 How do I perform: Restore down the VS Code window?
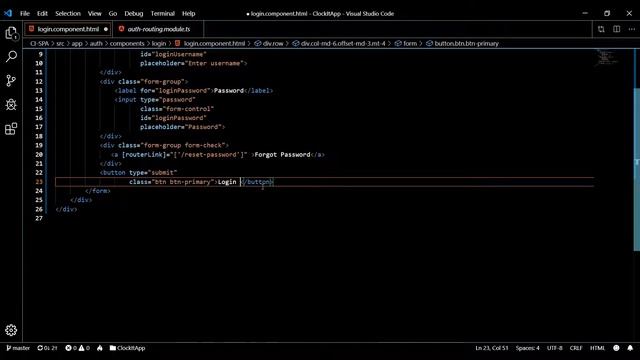[x=607, y=13]
